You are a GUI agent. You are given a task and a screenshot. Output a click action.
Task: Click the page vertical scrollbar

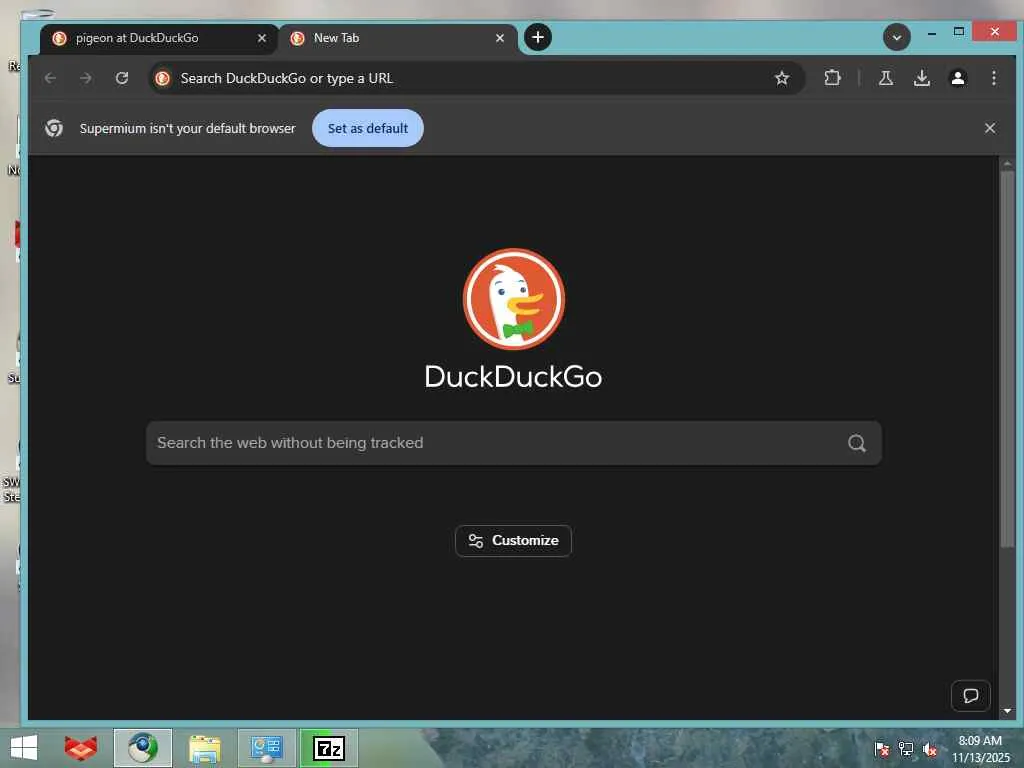1007,359
